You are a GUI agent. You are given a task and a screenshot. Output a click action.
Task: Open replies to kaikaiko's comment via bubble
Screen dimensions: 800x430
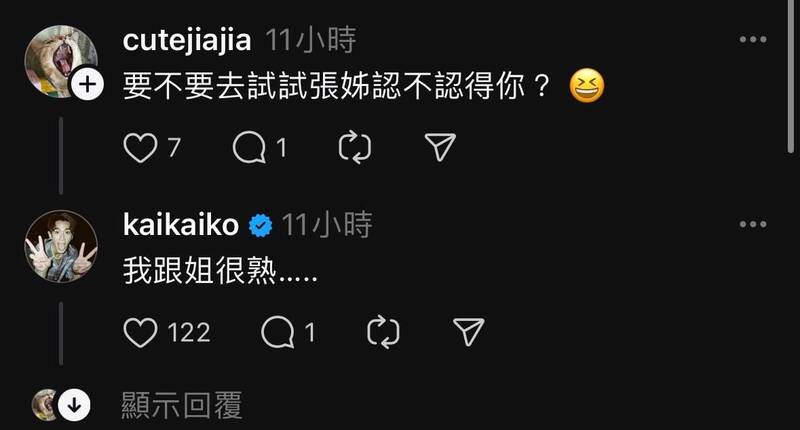[x=278, y=333]
